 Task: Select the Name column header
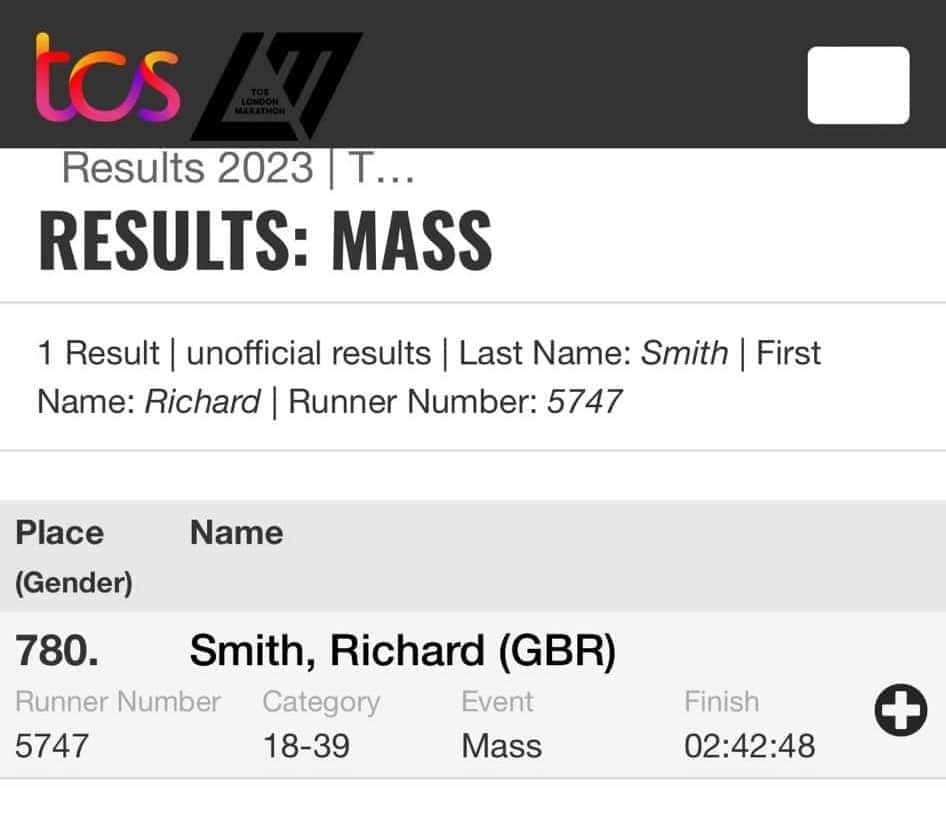(236, 533)
